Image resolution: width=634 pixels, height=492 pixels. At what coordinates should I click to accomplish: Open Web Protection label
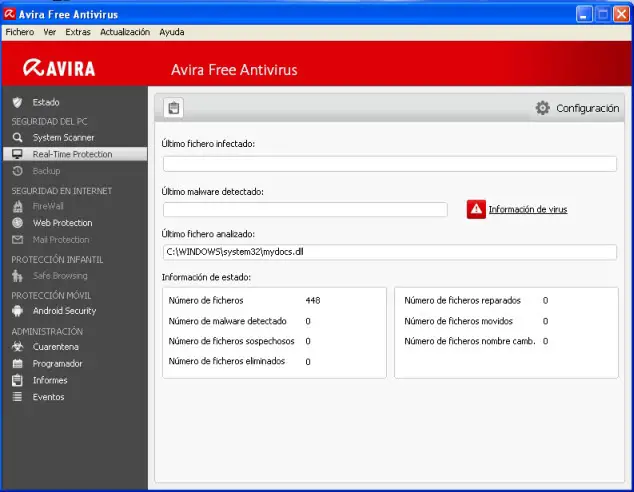pyautogui.click(x=63, y=223)
